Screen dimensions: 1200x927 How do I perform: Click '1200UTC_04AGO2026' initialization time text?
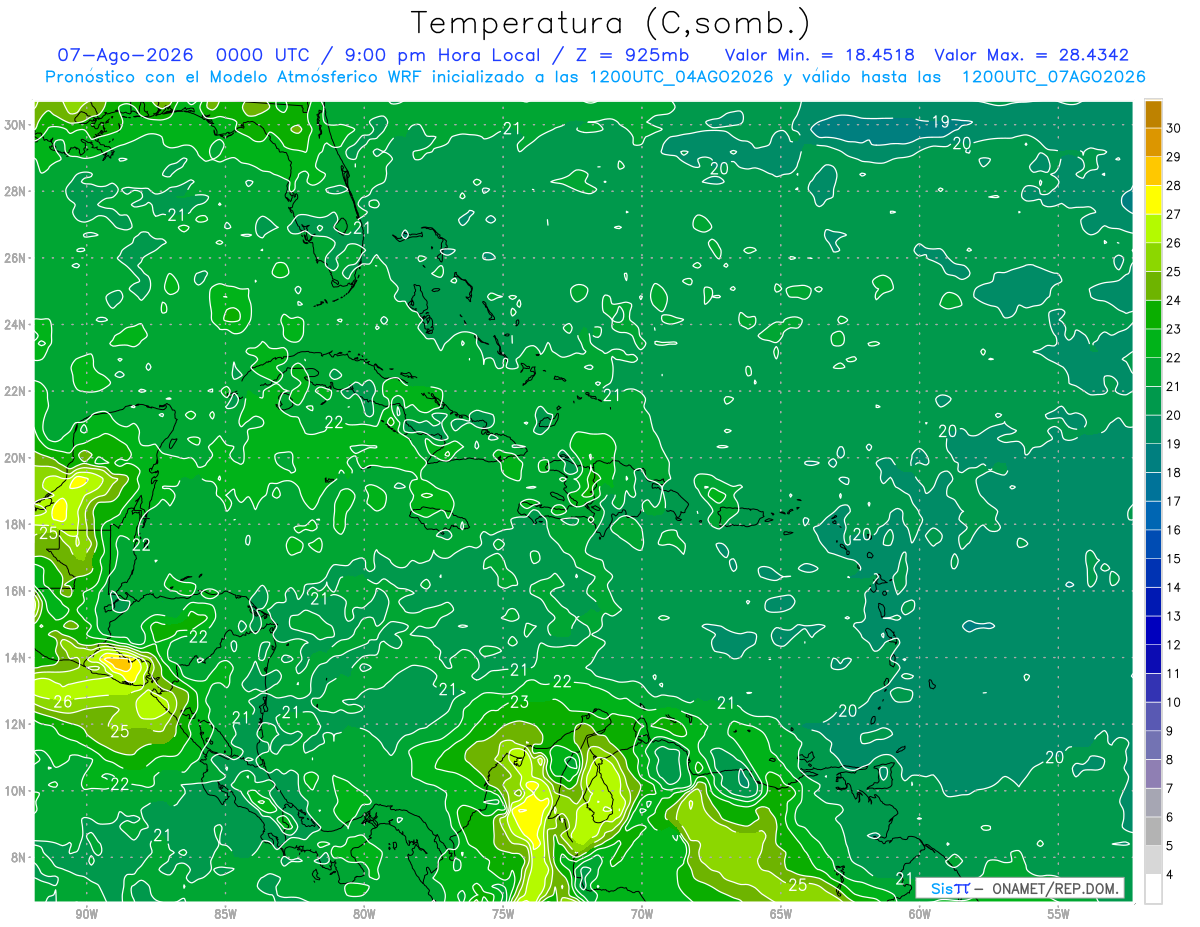point(682,77)
